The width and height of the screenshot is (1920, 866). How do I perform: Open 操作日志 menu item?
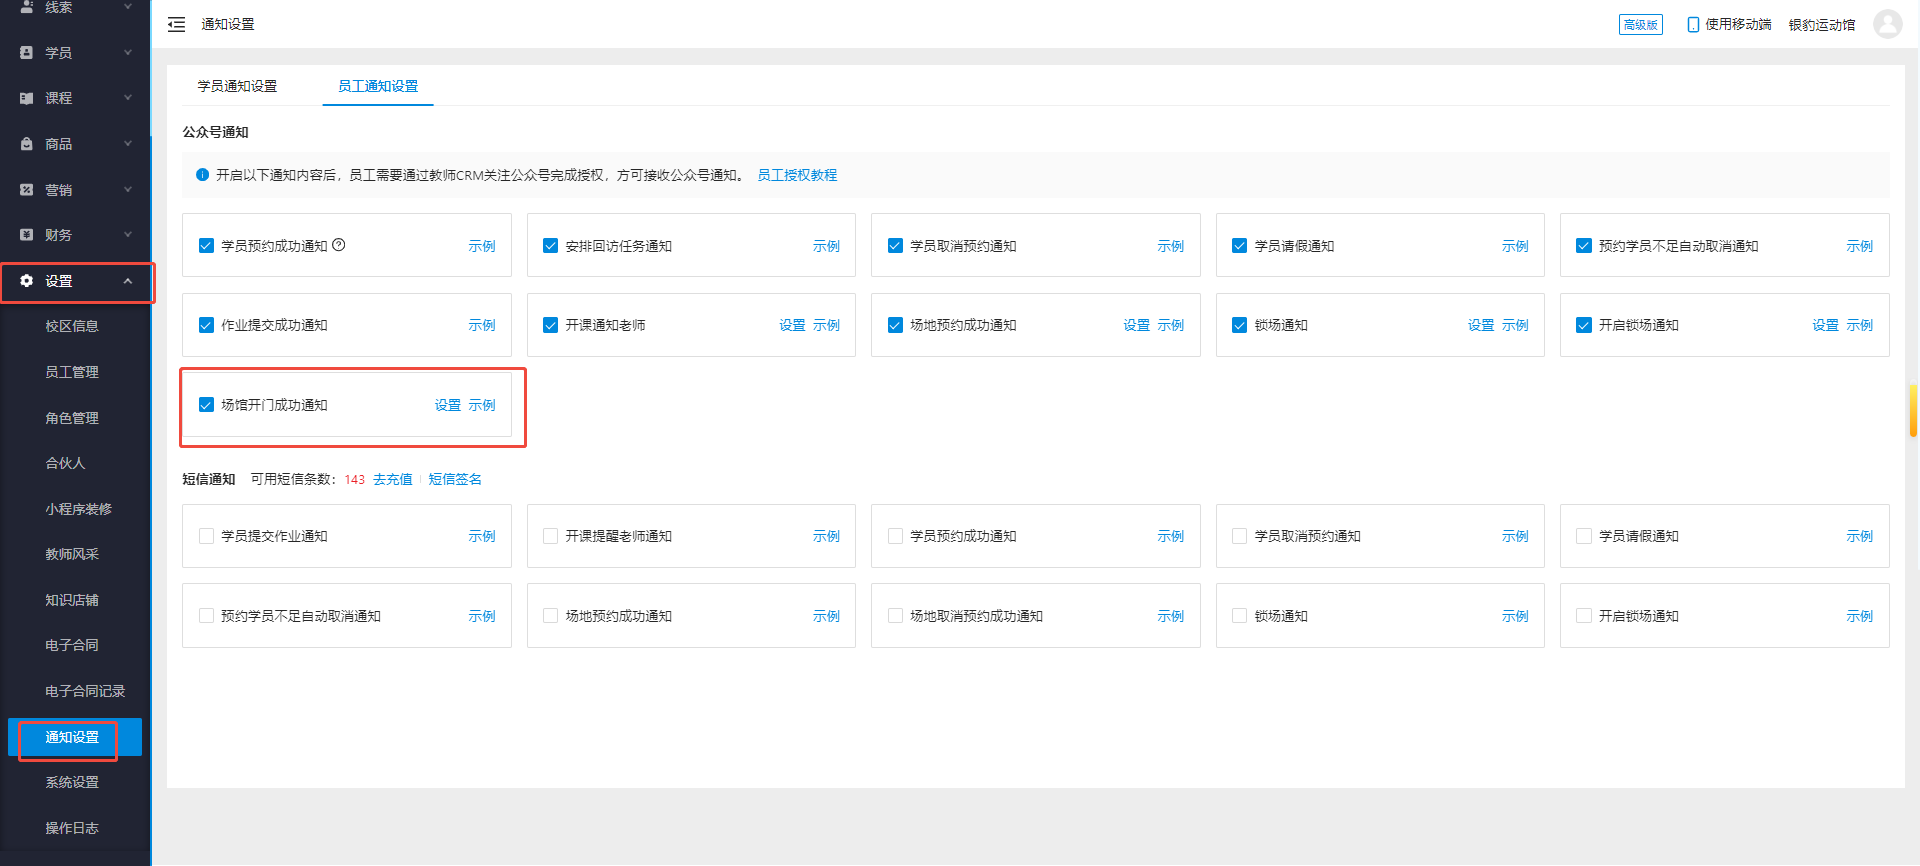(72, 828)
